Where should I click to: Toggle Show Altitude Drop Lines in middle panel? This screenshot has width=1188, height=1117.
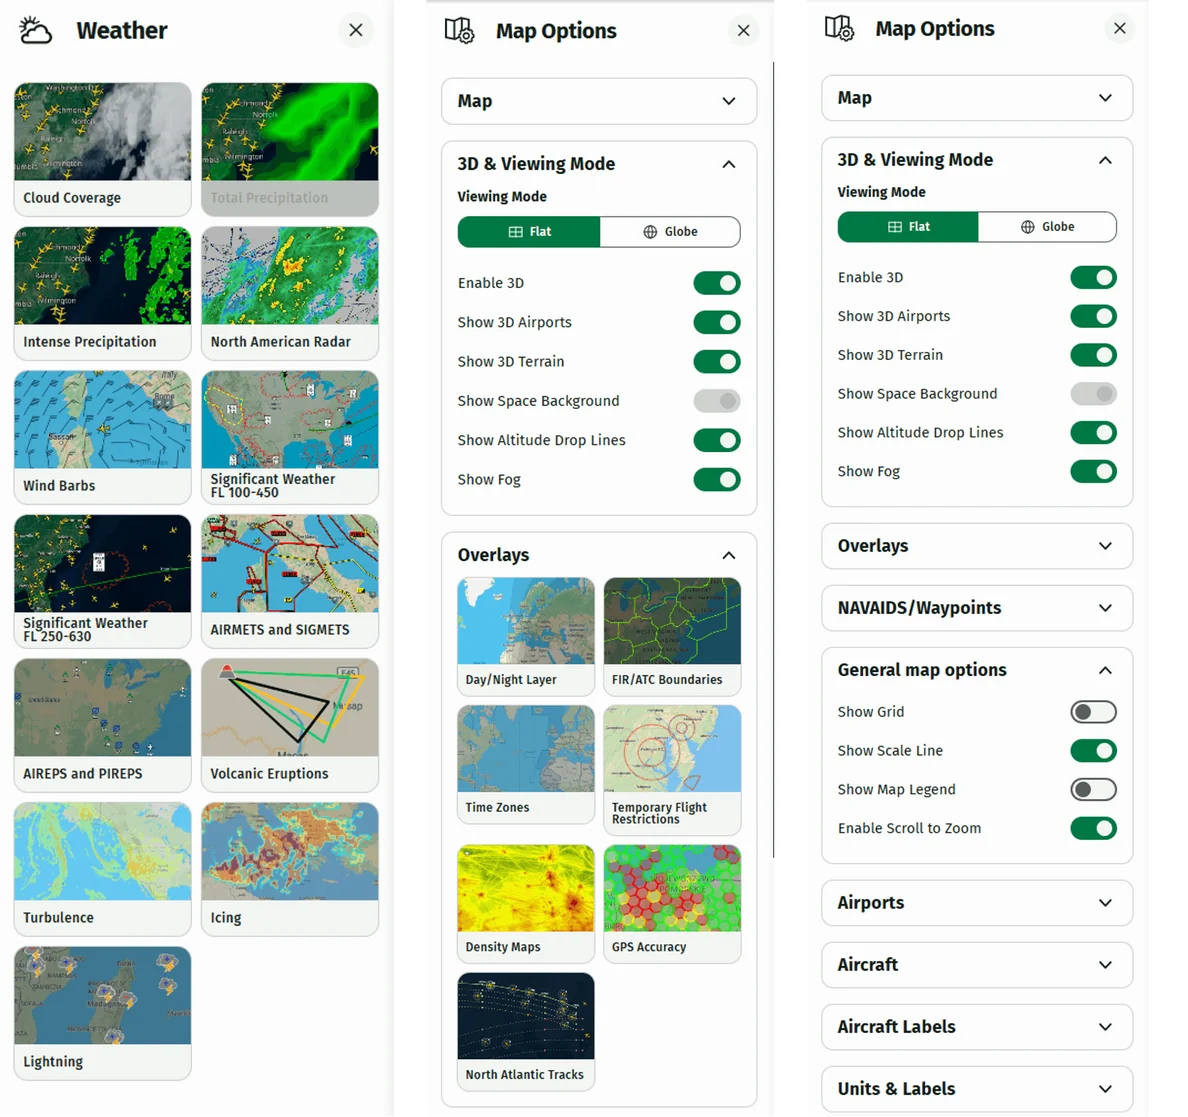[717, 440]
